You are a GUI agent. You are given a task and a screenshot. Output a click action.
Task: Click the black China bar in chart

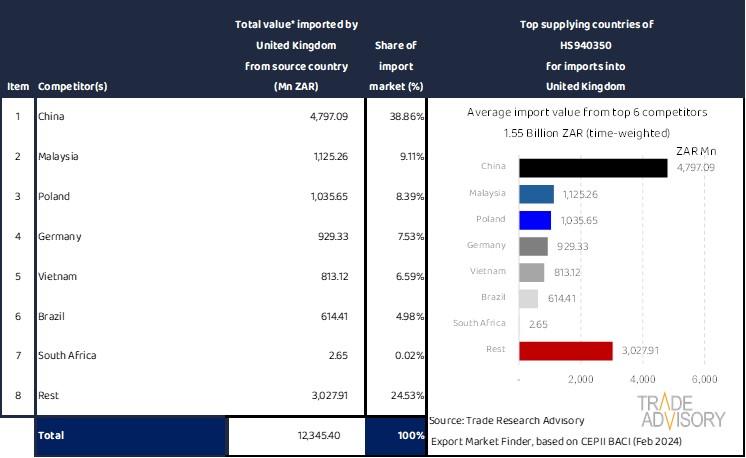tap(593, 168)
